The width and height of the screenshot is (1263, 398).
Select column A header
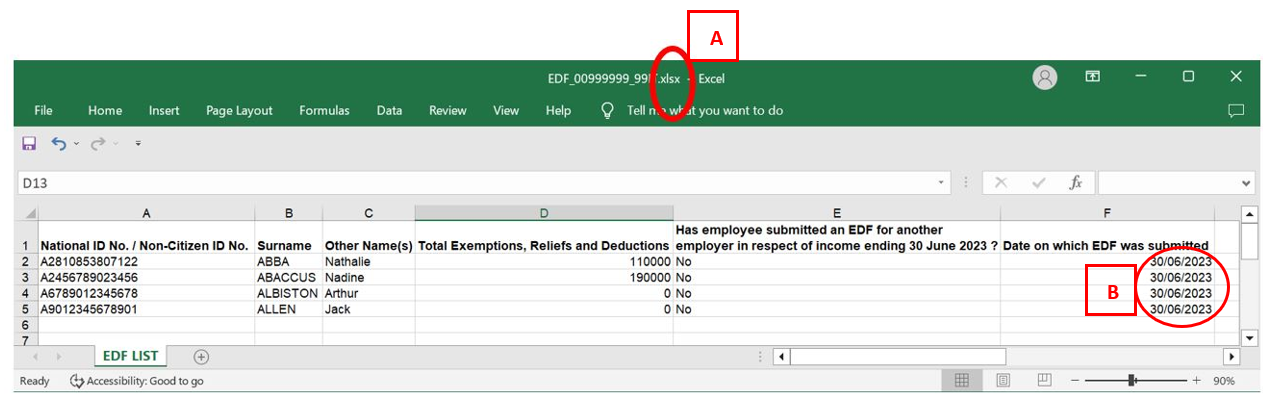coord(146,213)
